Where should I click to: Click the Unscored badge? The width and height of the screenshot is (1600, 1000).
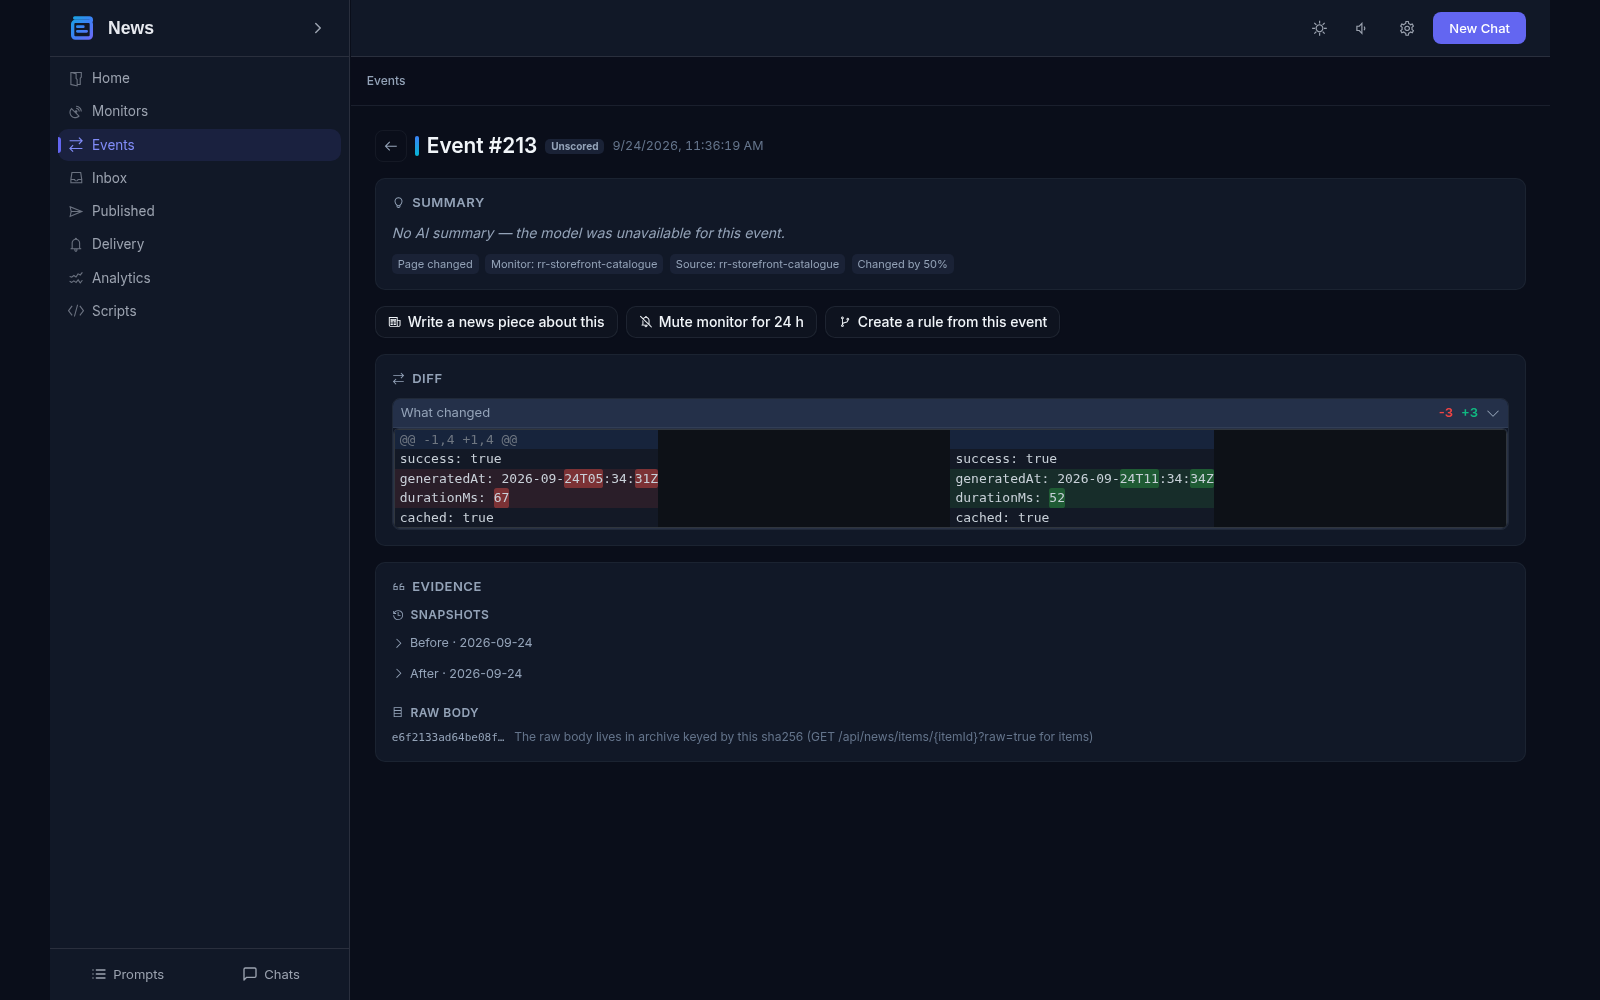coord(575,146)
